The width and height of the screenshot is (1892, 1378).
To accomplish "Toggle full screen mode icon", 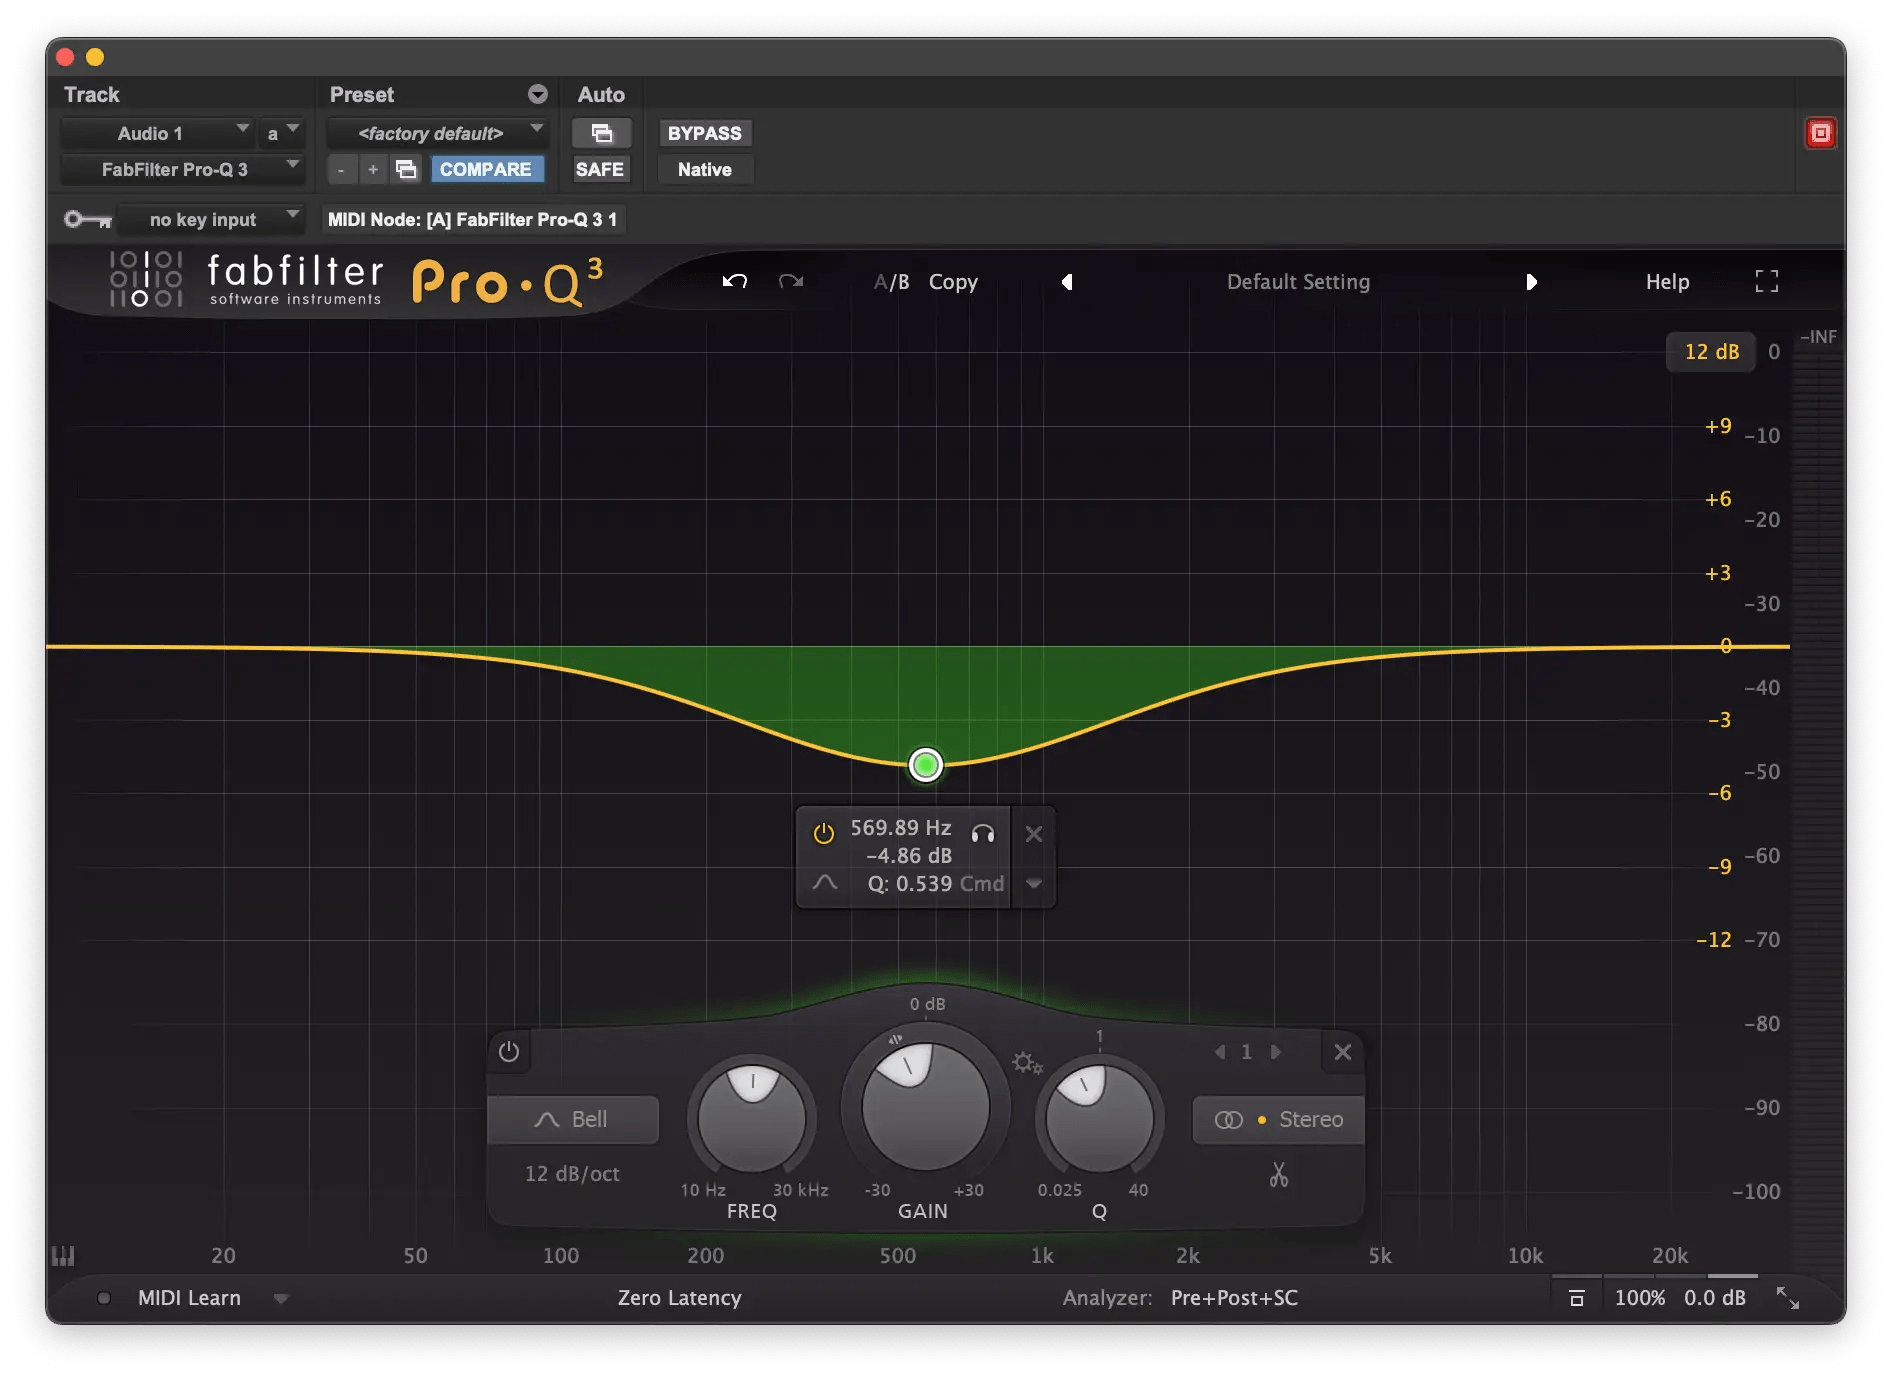I will (1767, 281).
